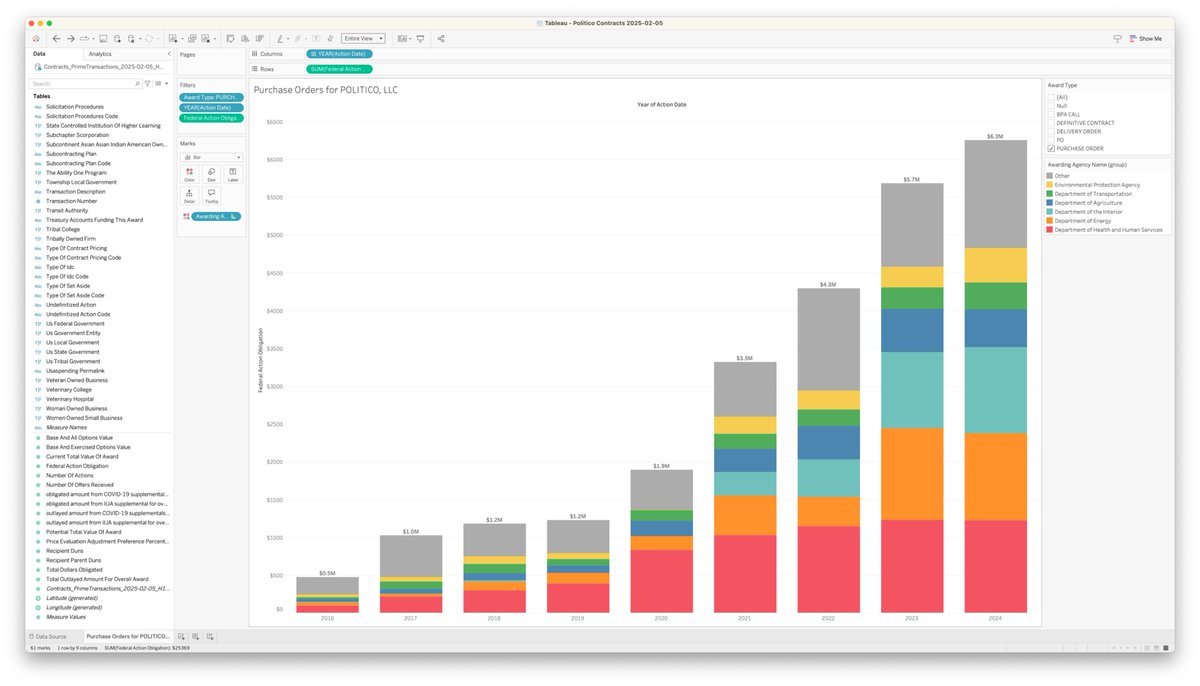
Task: Expand the Bar mark type dropdown
Action: tap(211, 157)
